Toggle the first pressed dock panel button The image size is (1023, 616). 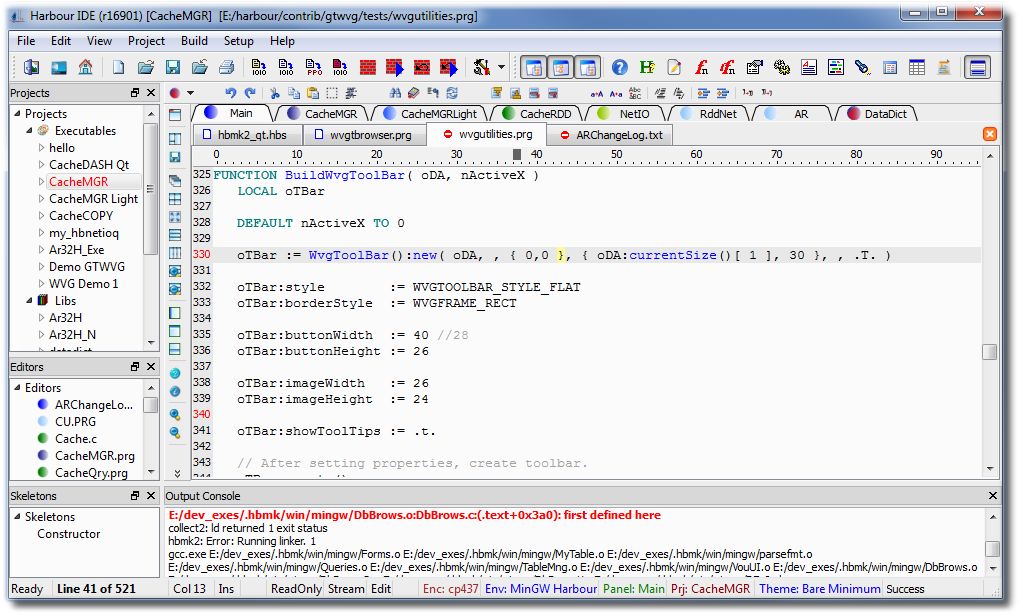pyautogui.click(x=534, y=68)
